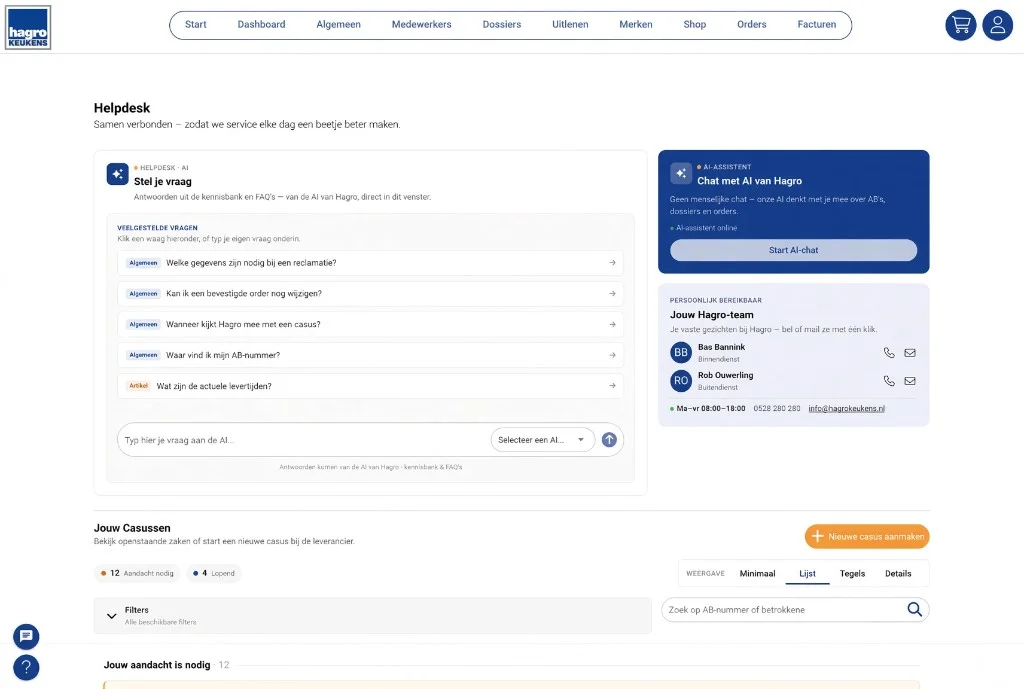
Task: Switch view to Details
Action: tap(898, 573)
